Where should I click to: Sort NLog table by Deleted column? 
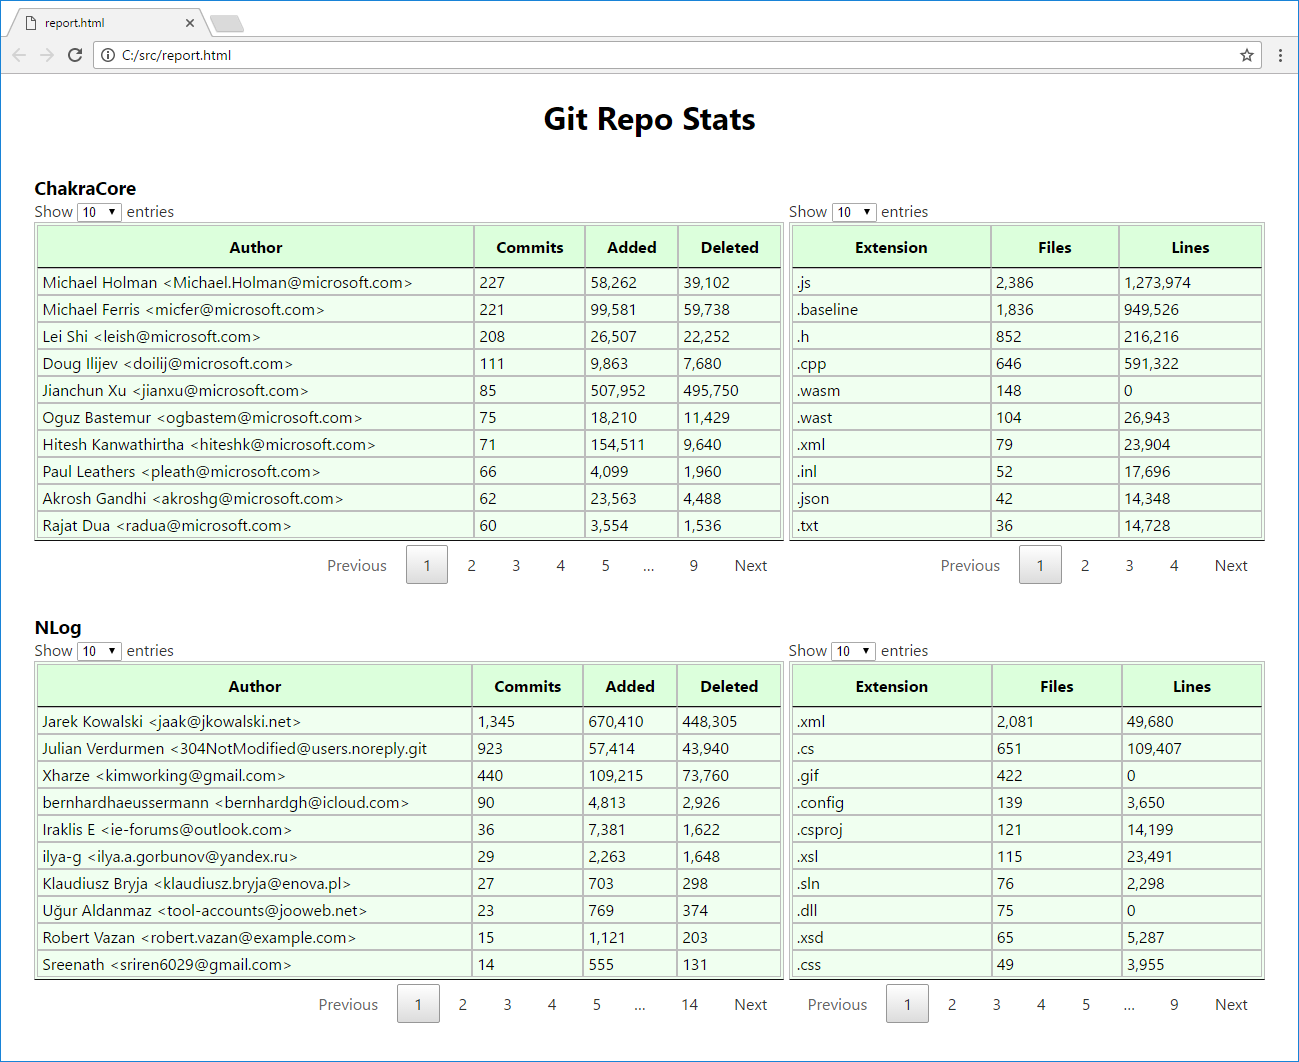tap(729, 686)
